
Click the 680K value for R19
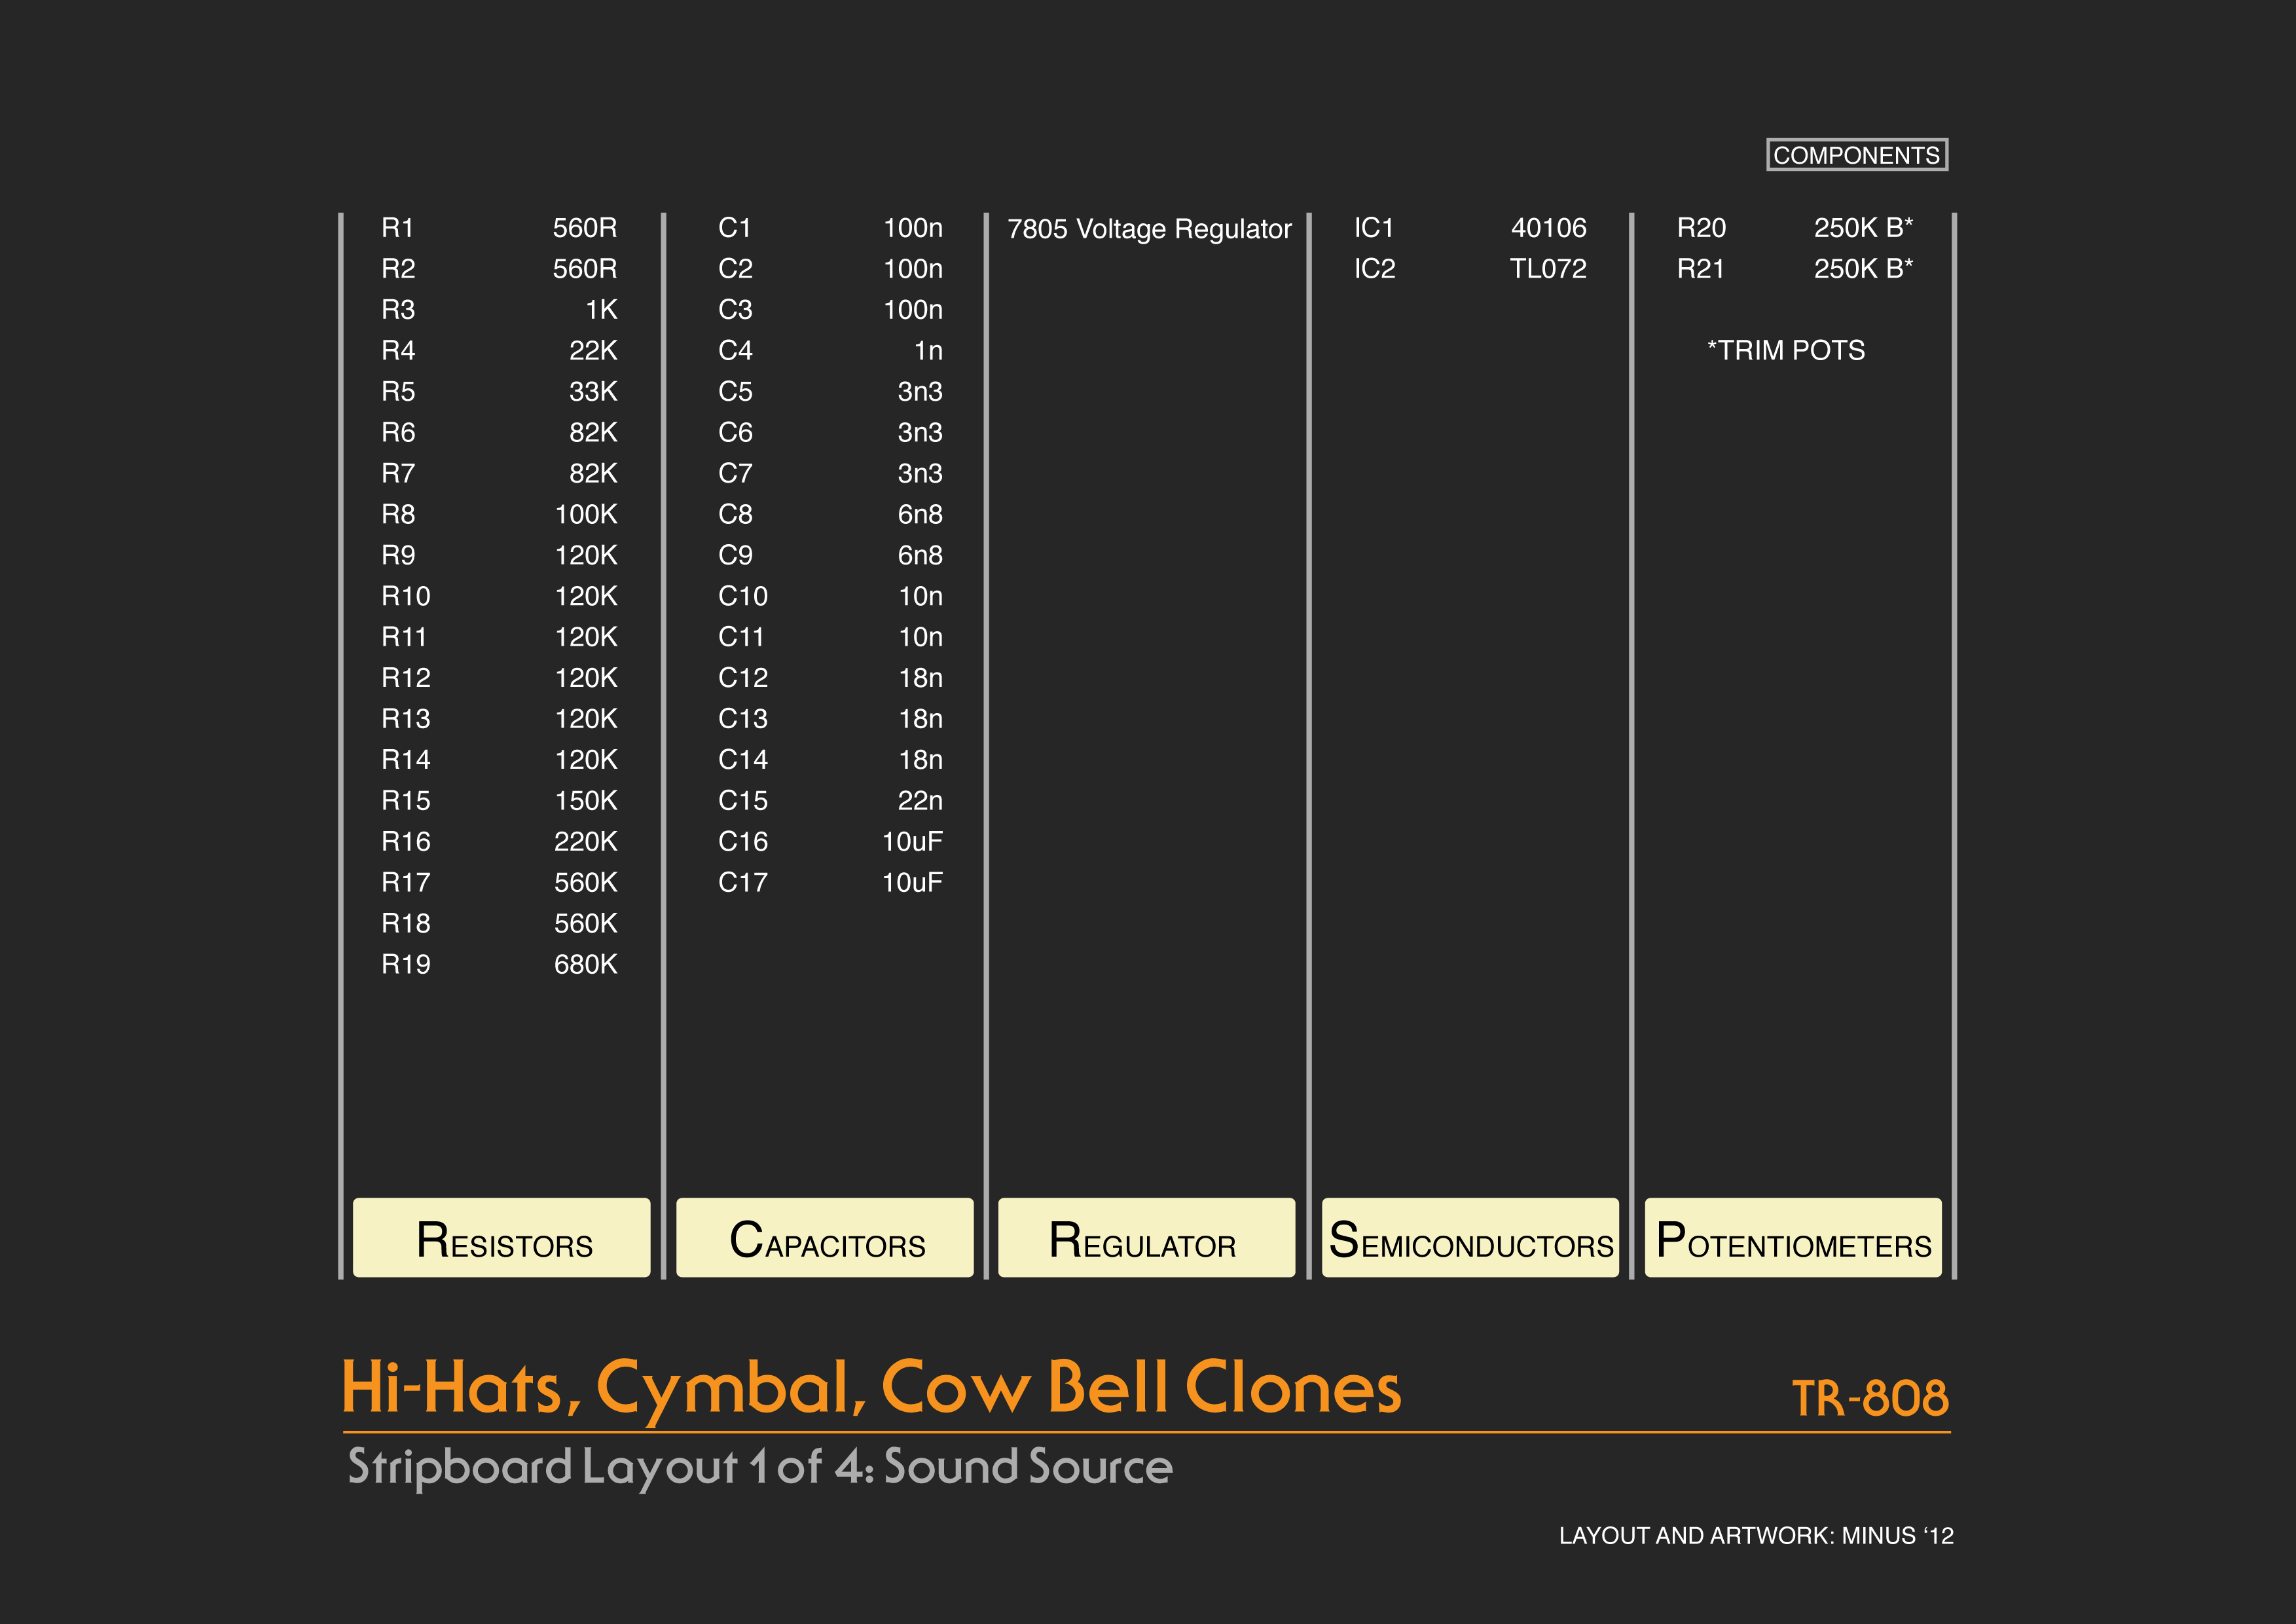pos(586,964)
